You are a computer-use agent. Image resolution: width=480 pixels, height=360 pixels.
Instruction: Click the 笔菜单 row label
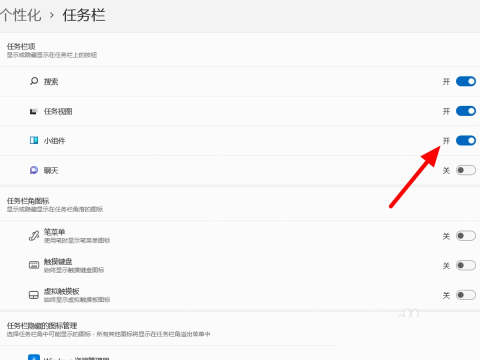[54, 232]
